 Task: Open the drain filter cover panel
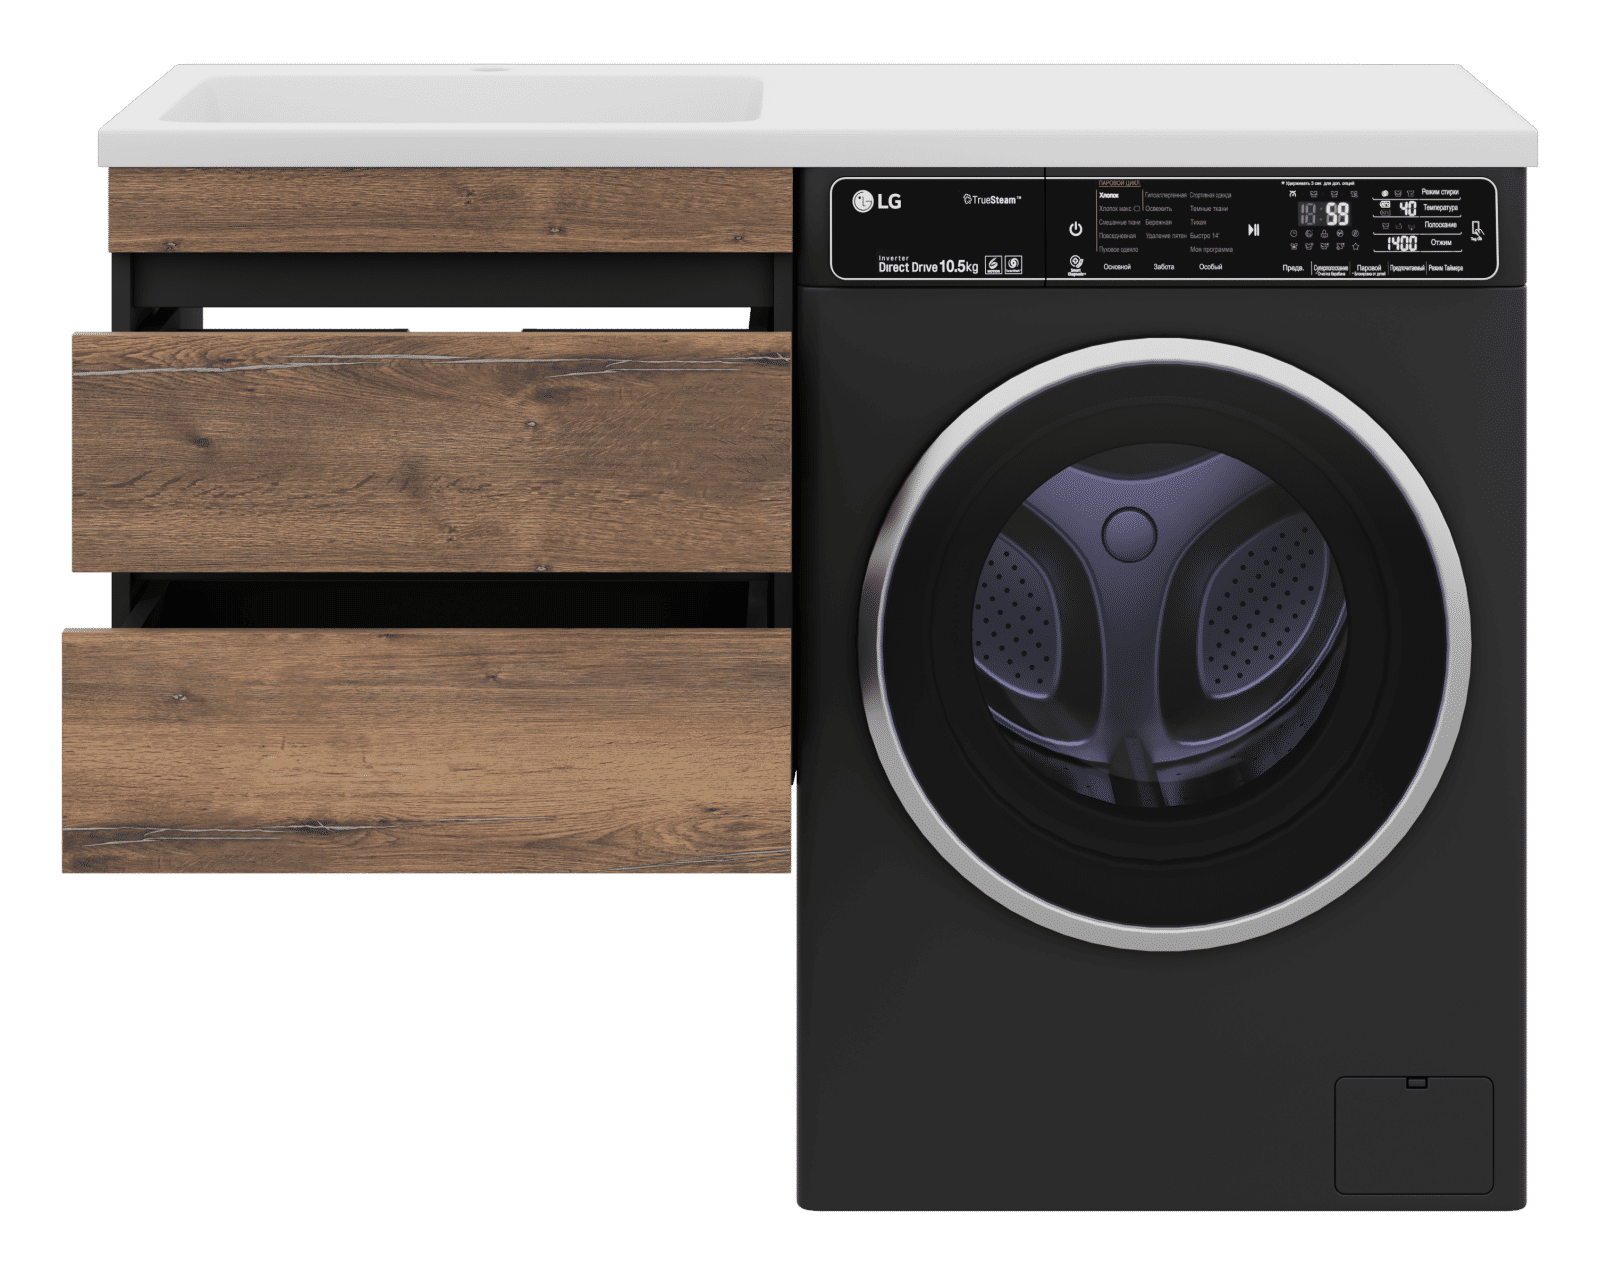pos(1414,1135)
